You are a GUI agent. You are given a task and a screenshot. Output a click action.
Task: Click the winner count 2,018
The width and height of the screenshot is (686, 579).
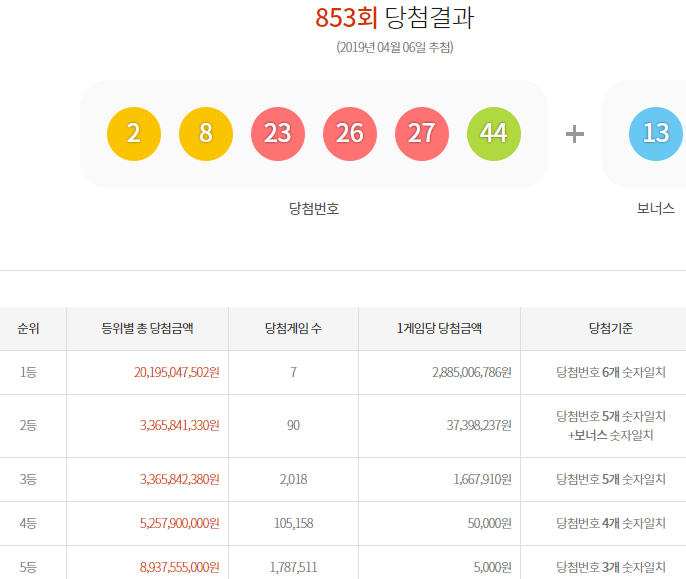click(x=293, y=480)
